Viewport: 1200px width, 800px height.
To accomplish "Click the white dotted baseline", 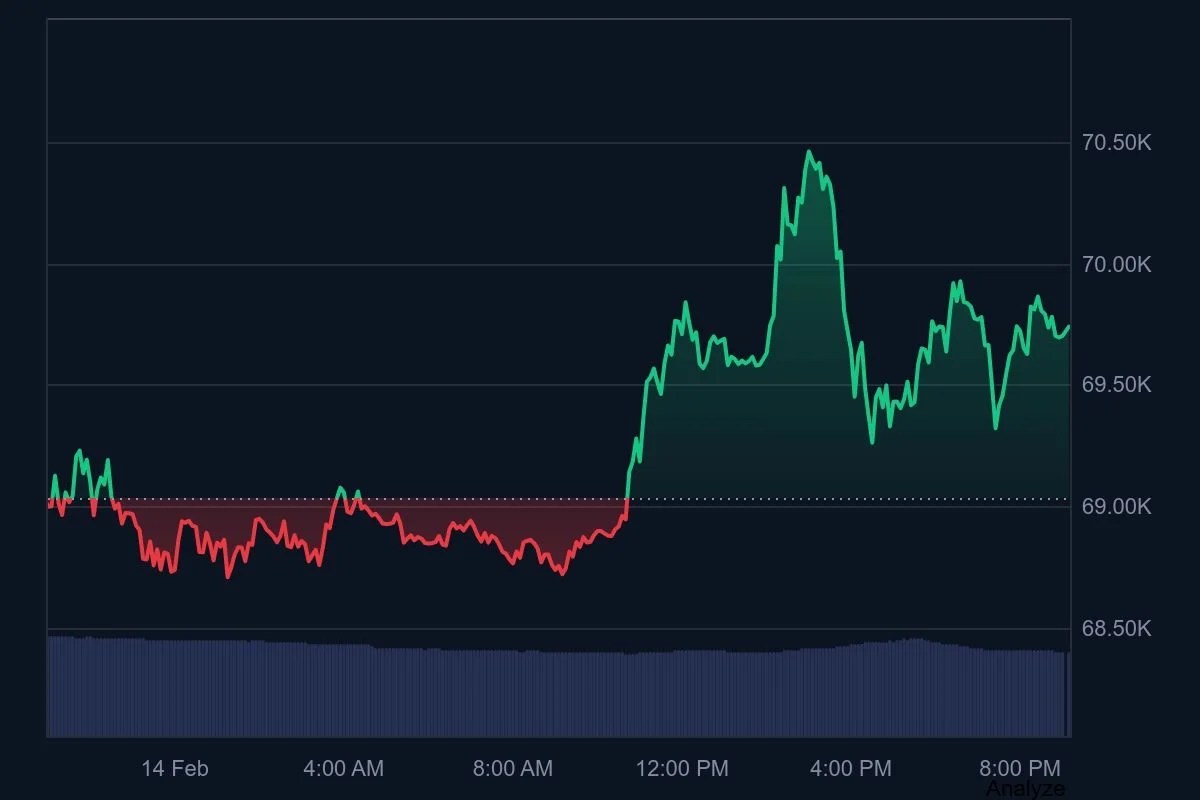I will [x=558, y=498].
